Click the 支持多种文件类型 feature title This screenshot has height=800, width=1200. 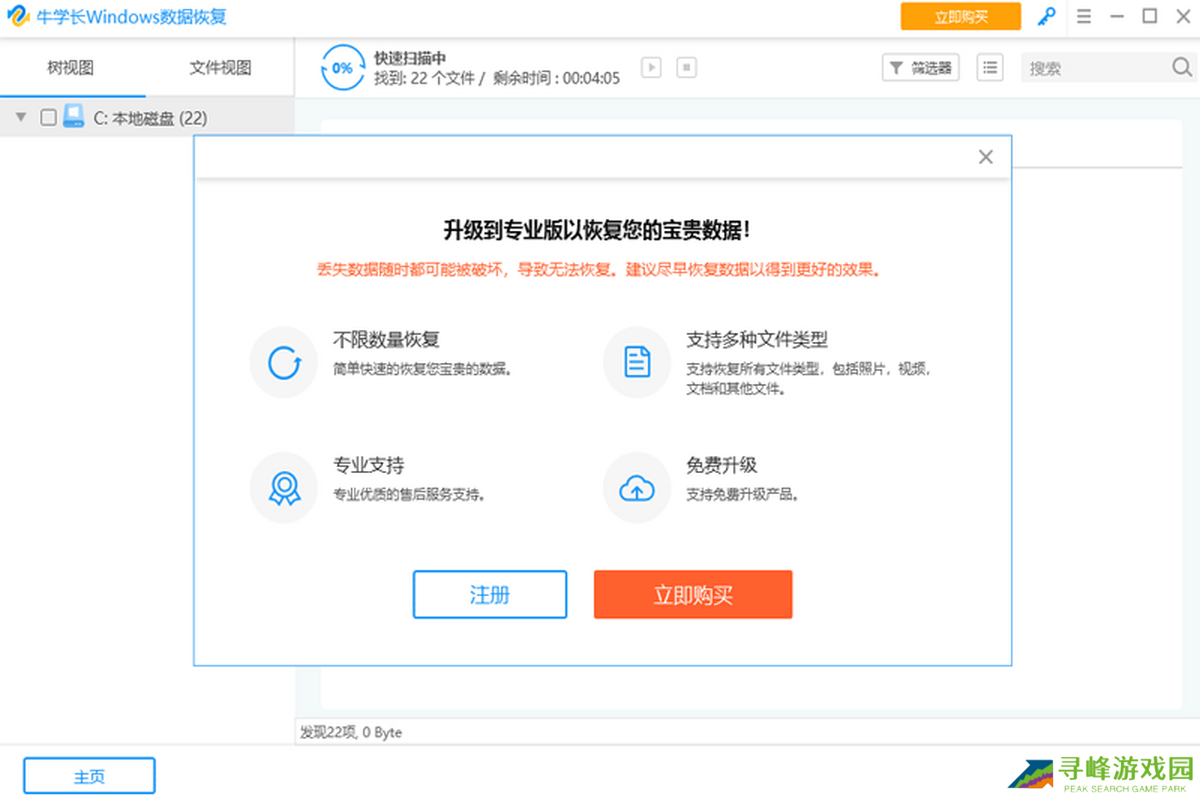(757, 340)
